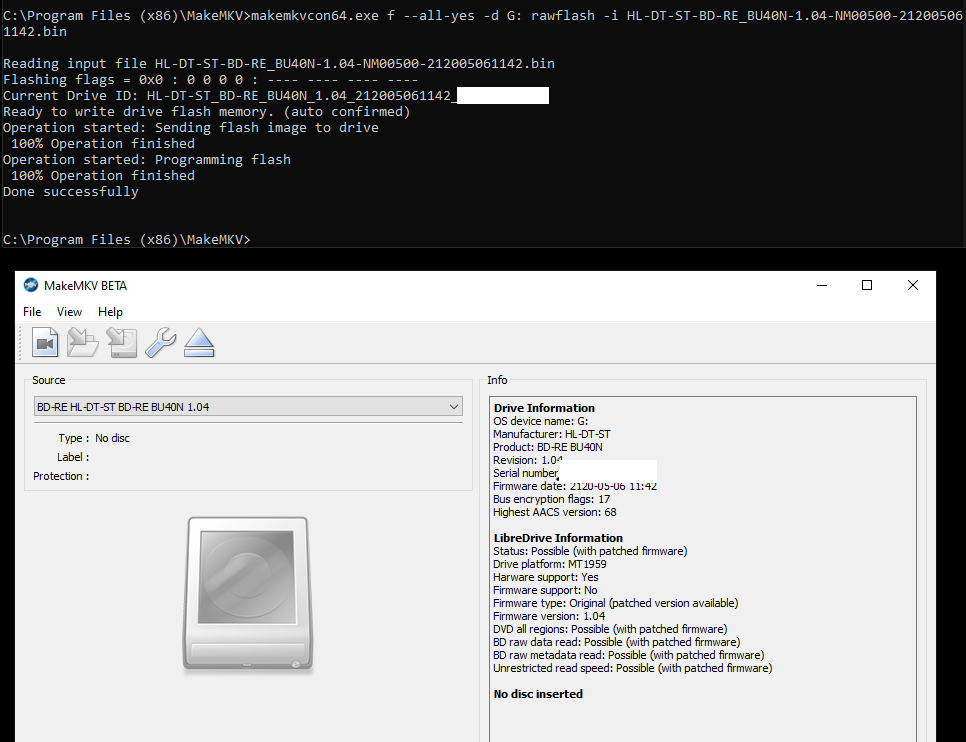966x742 pixels.
Task: Click 'Firmware type: Original' line
Action: click(615, 603)
